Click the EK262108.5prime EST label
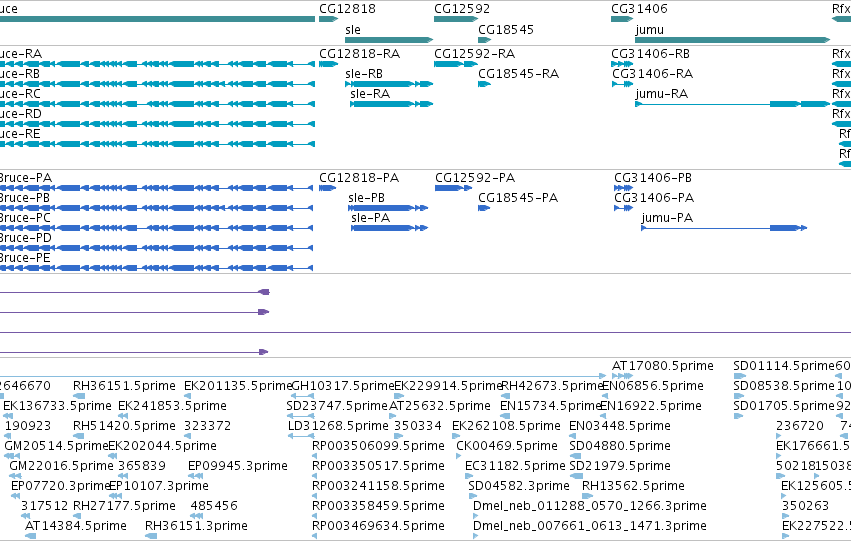 click(x=506, y=426)
